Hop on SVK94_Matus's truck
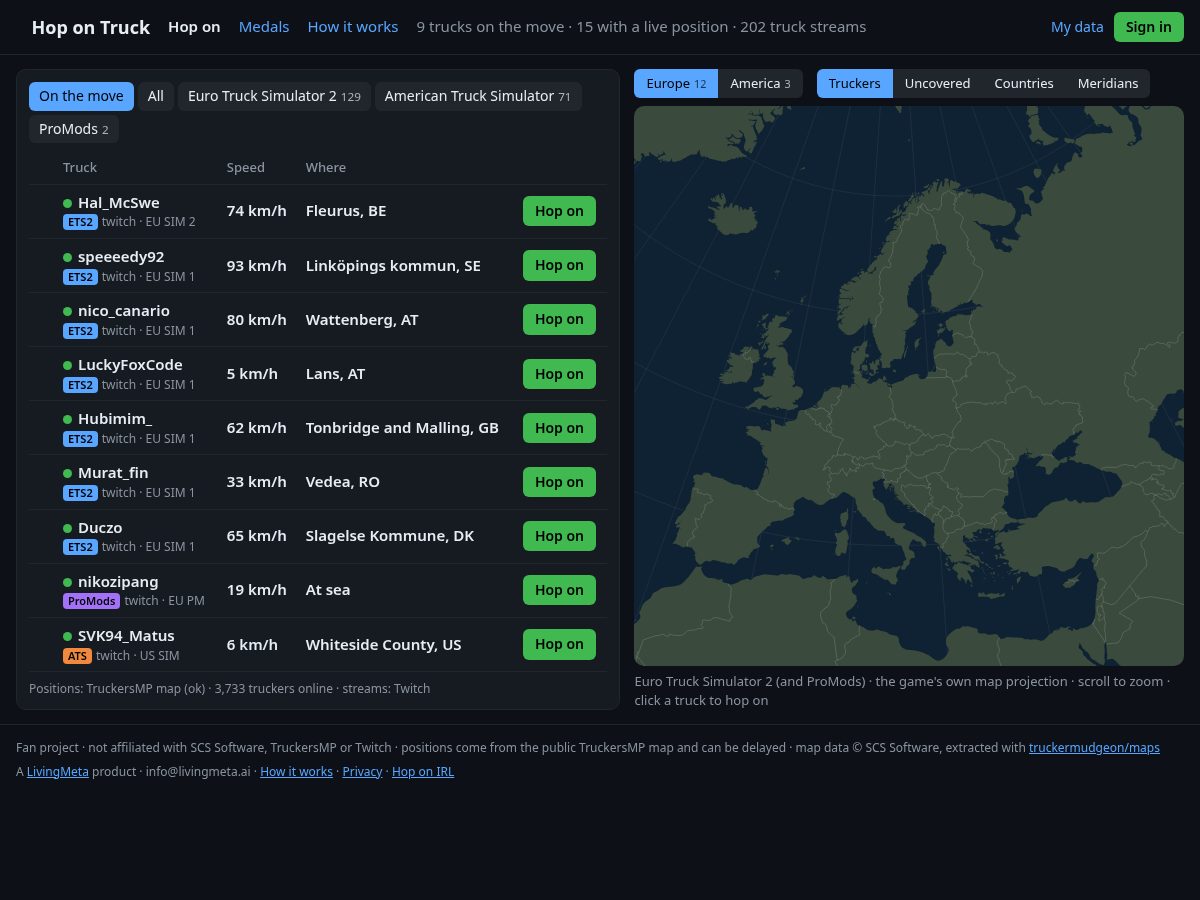The width and height of the screenshot is (1200, 900). (x=559, y=644)
